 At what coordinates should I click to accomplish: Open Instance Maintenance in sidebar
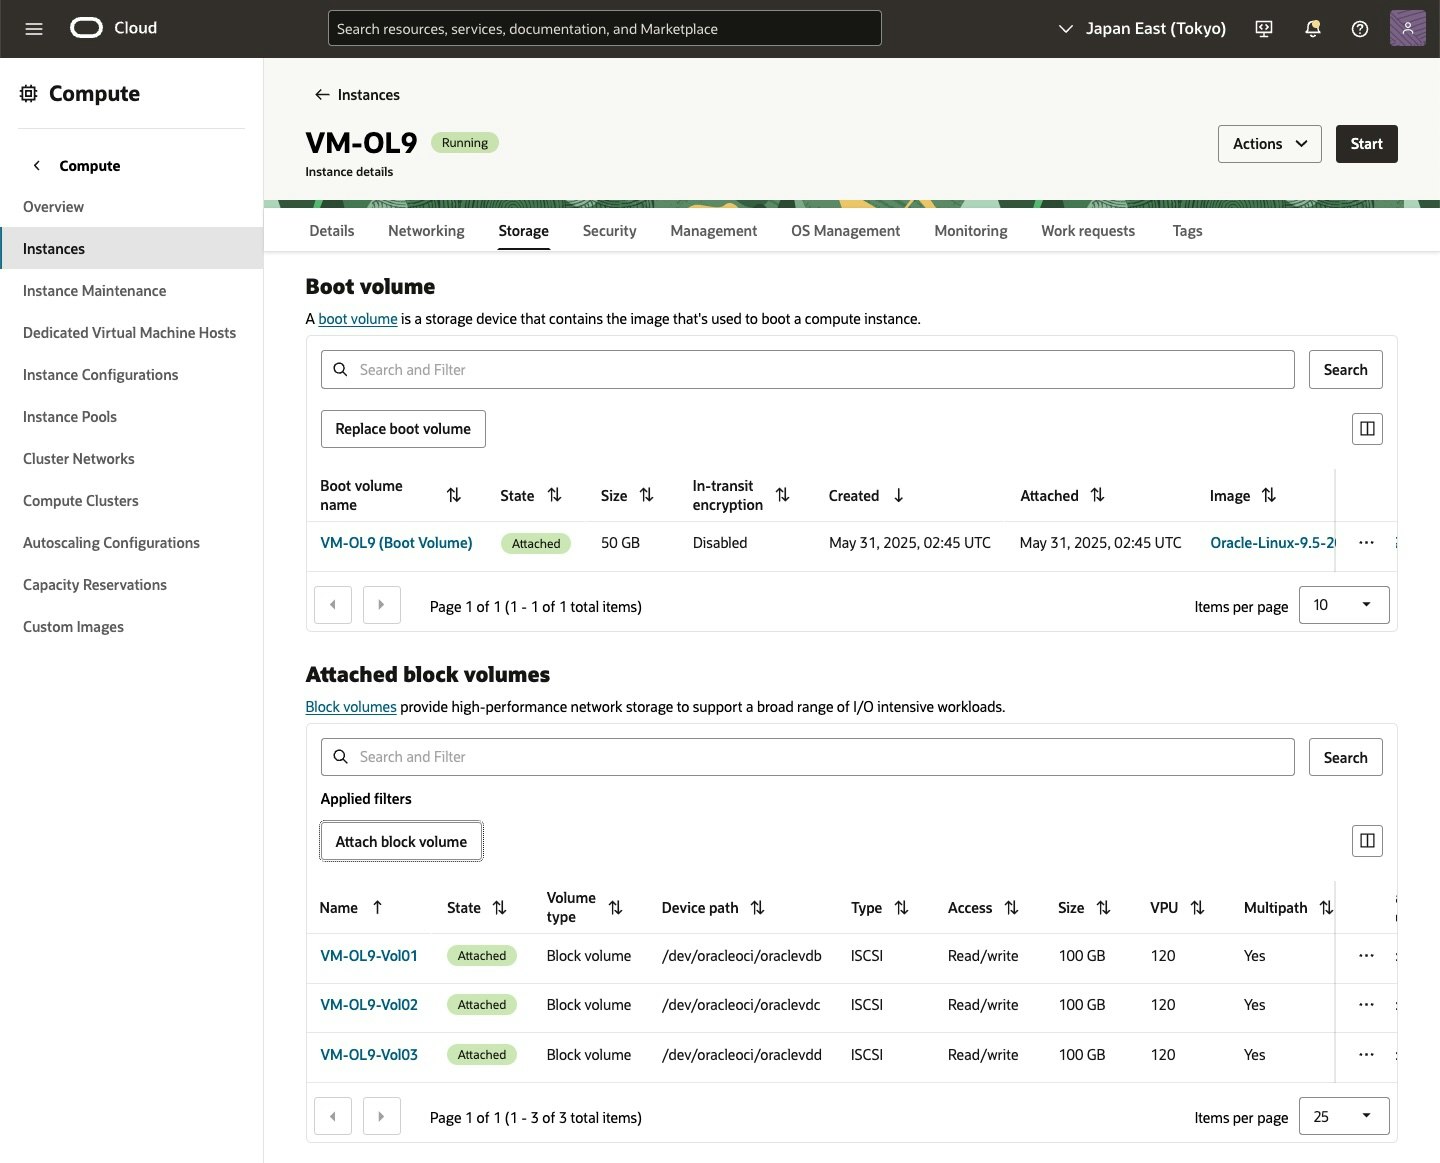(x=95, y=291)
